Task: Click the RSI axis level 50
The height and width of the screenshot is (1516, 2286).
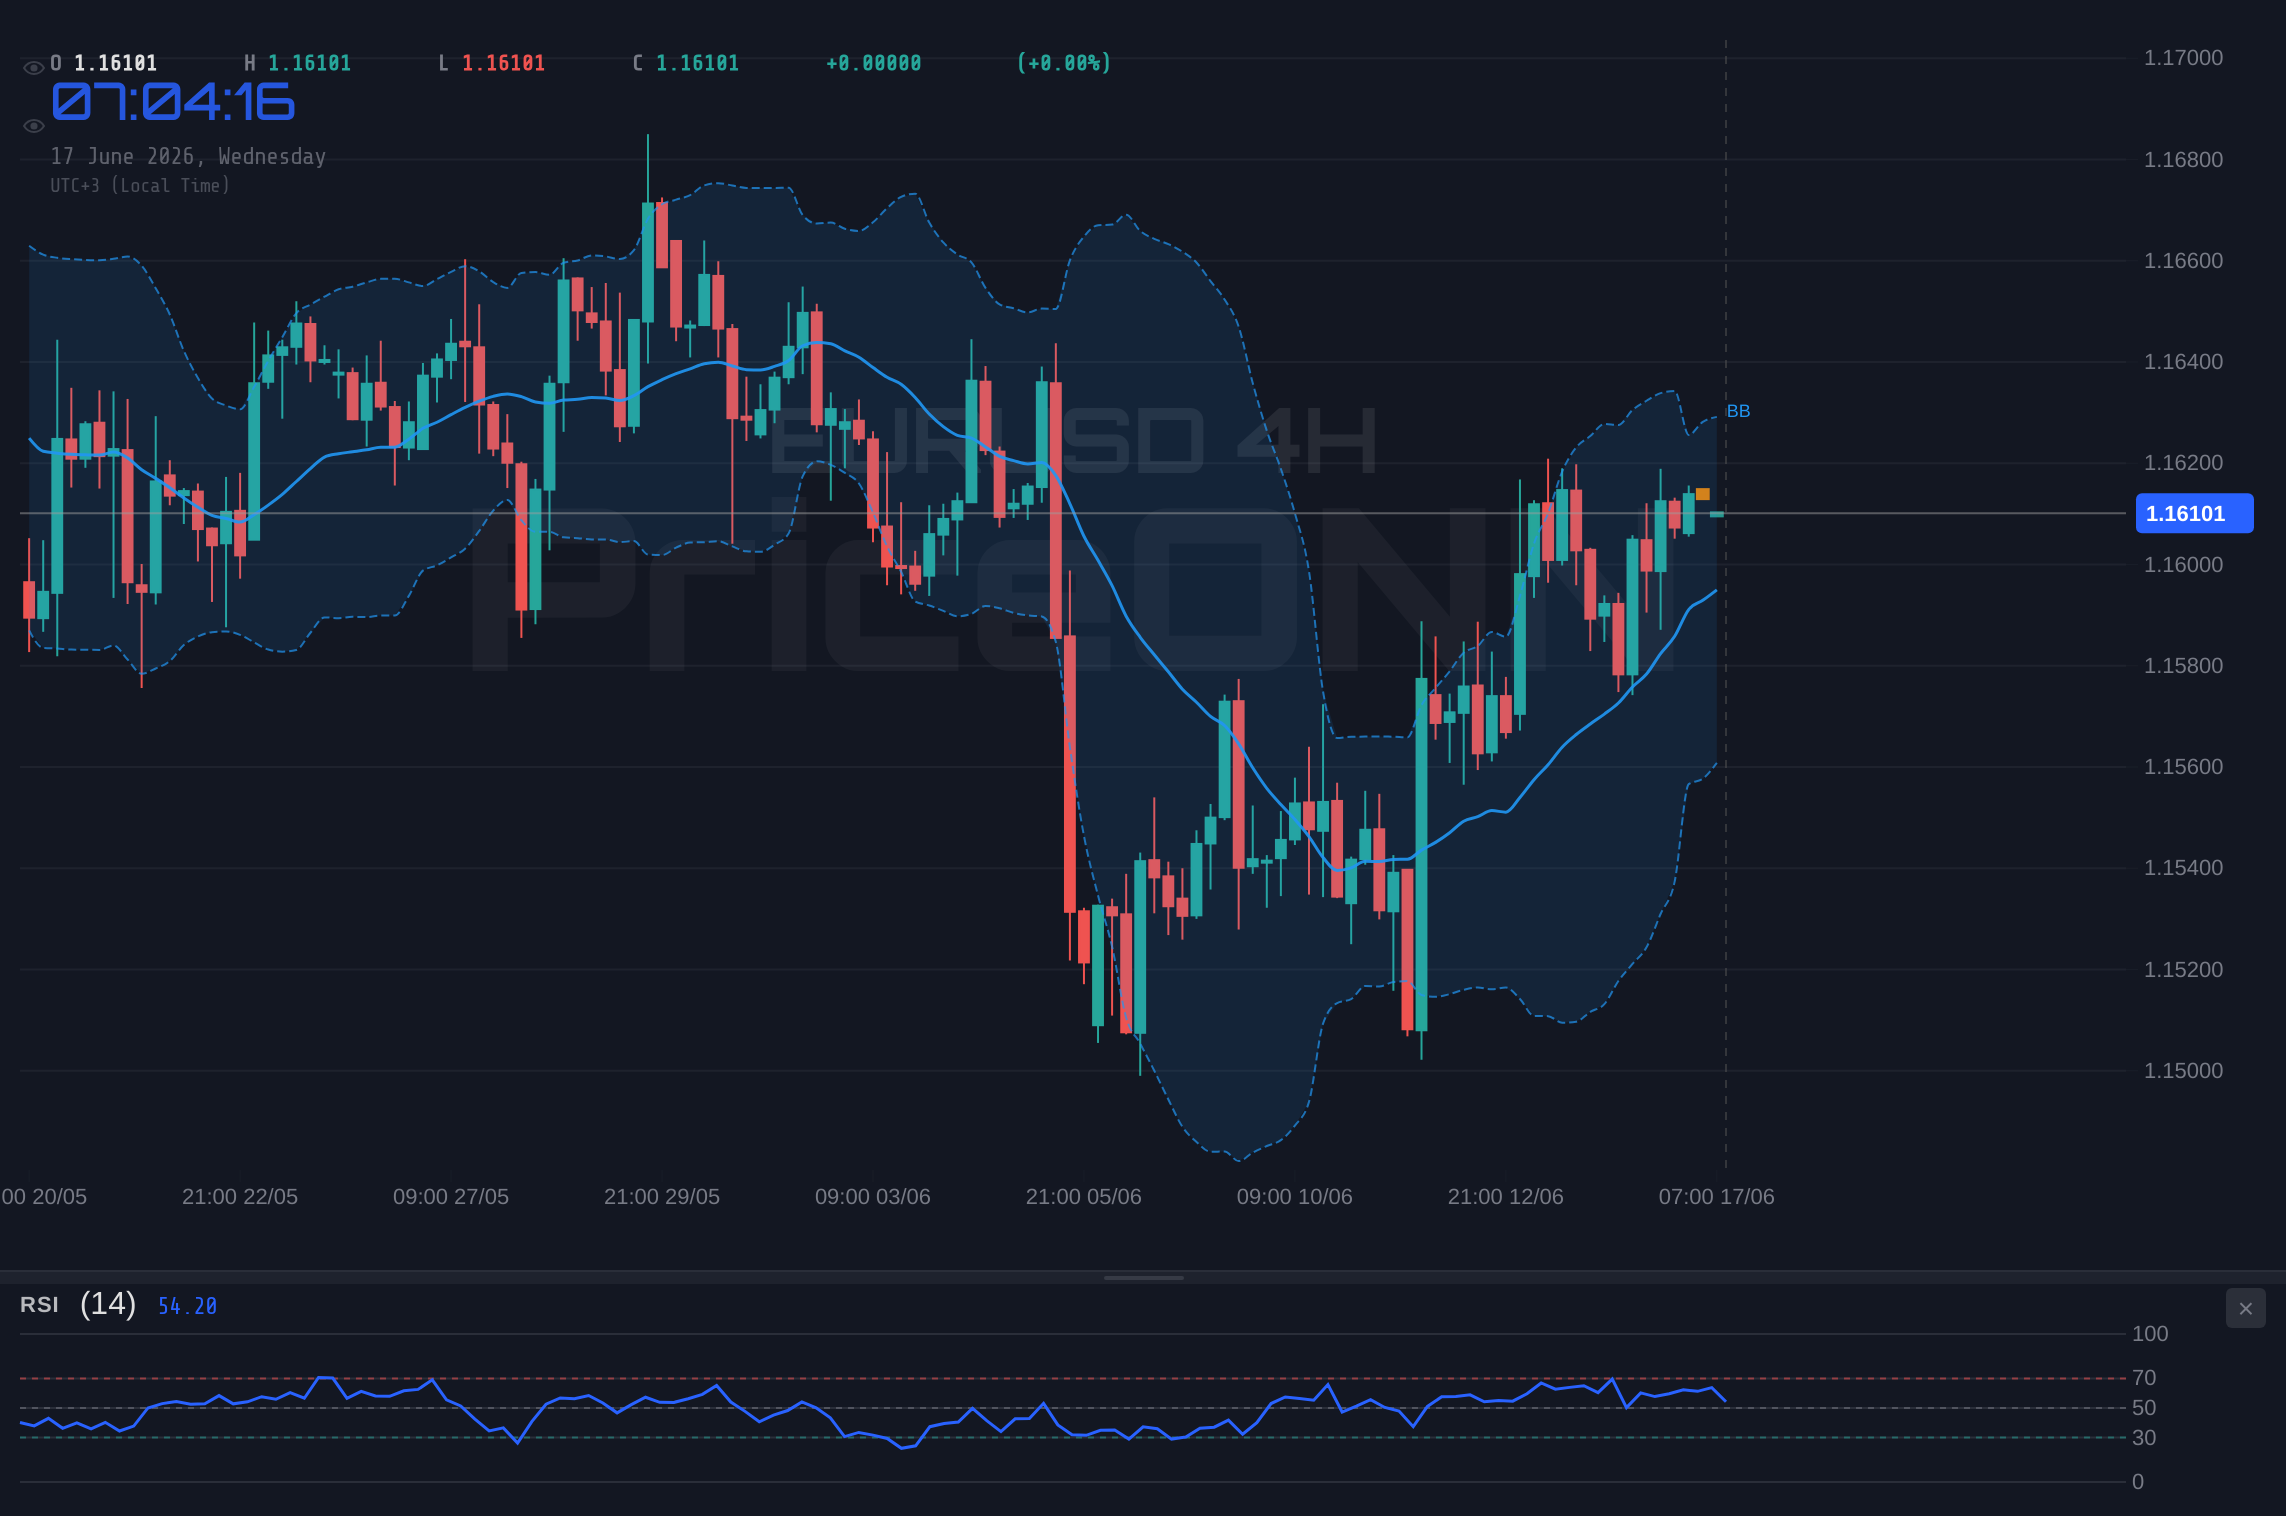Action: tap(2144, 1408)
